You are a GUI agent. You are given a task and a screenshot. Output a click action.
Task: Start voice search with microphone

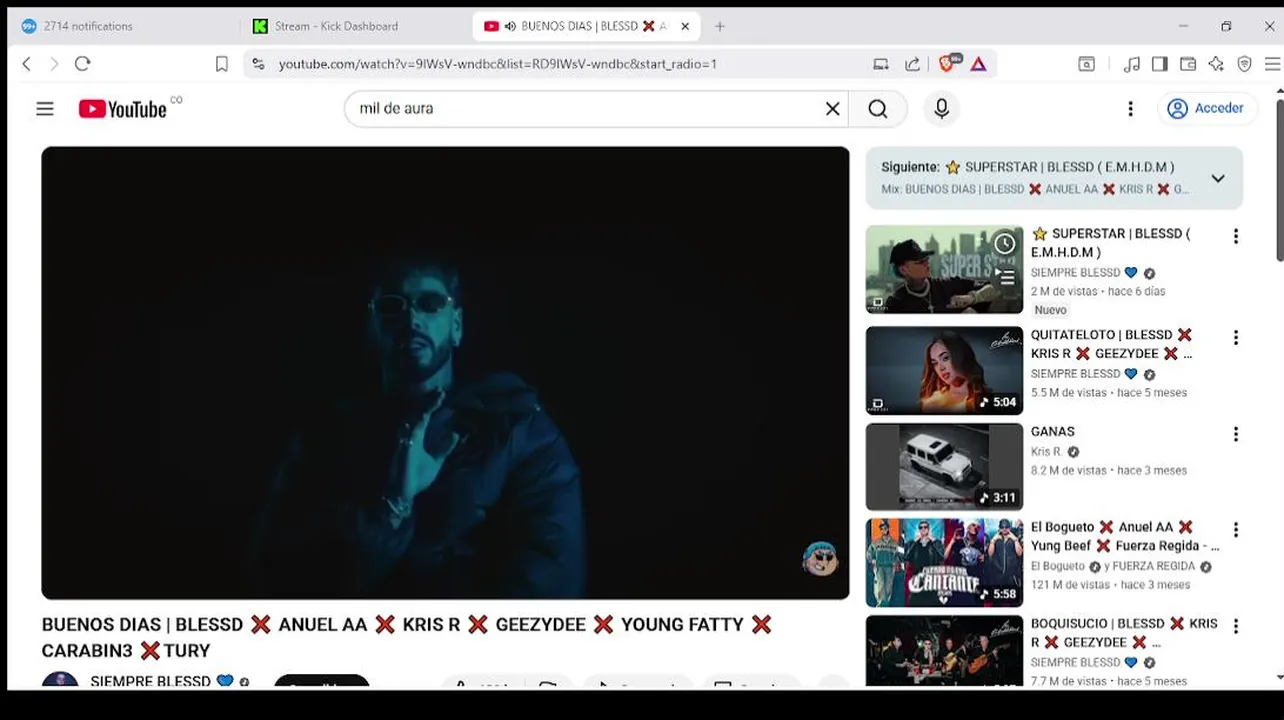click(941, 109)
